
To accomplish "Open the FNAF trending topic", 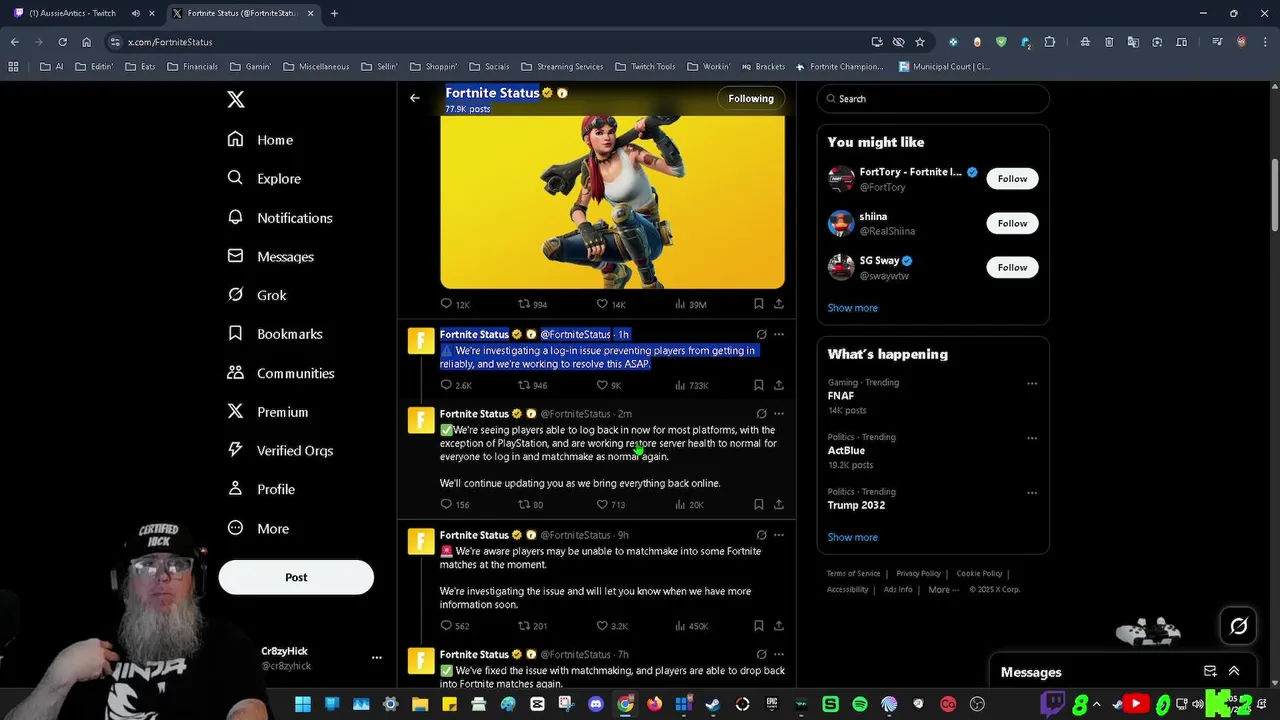I will [841, 396].
